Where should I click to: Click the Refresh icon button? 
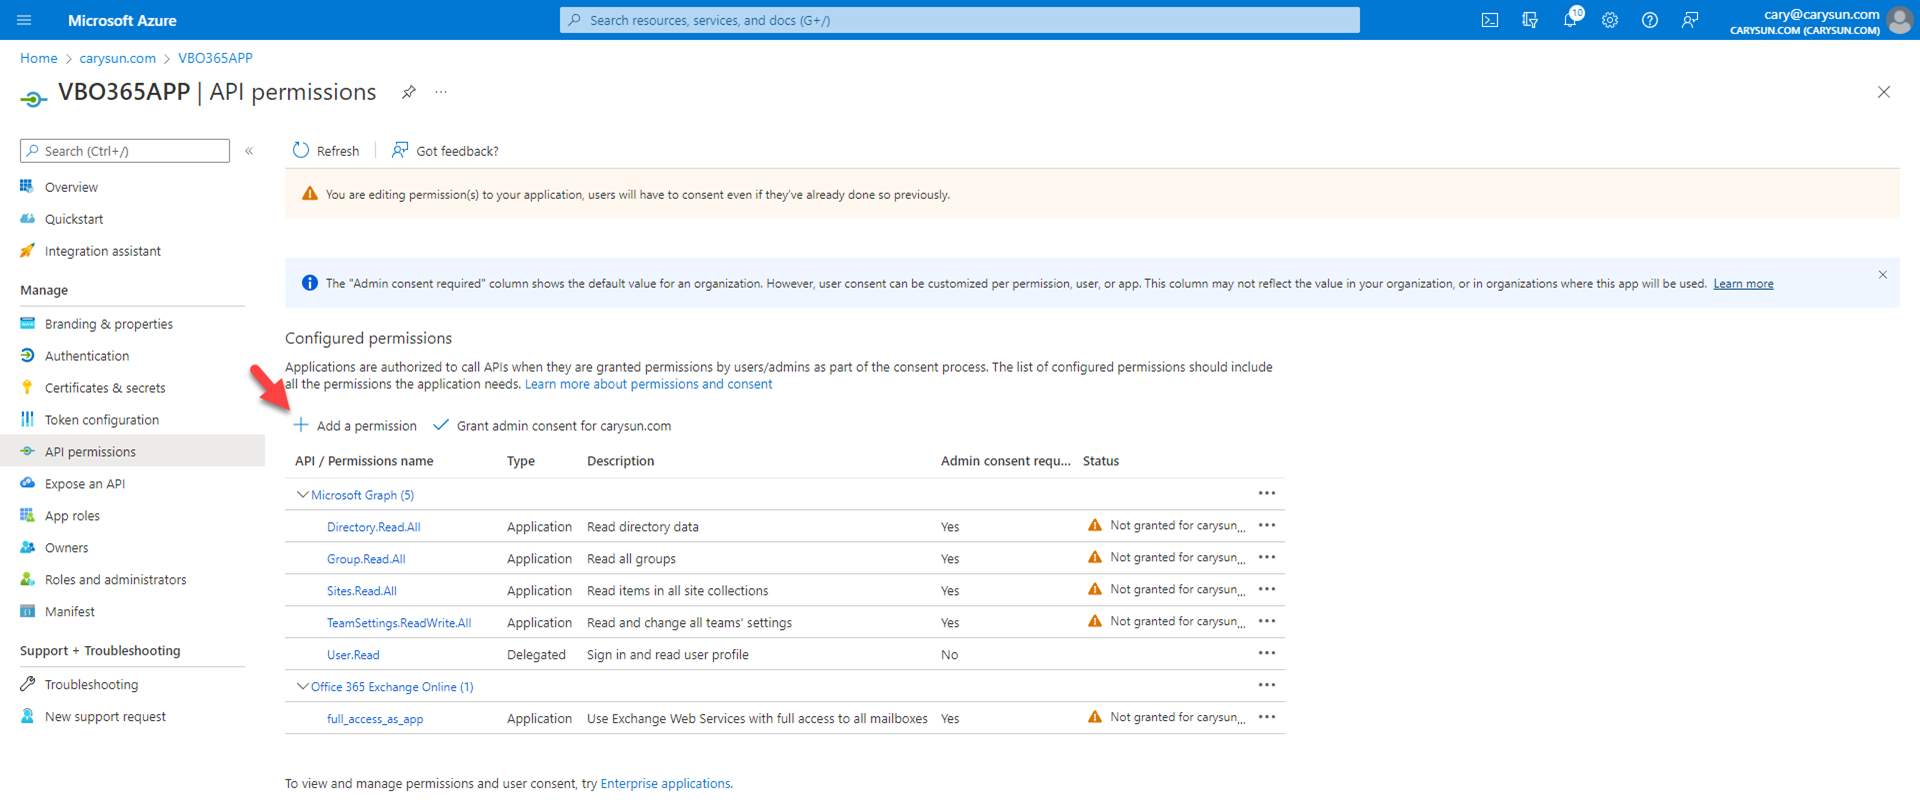pos(301,150)
